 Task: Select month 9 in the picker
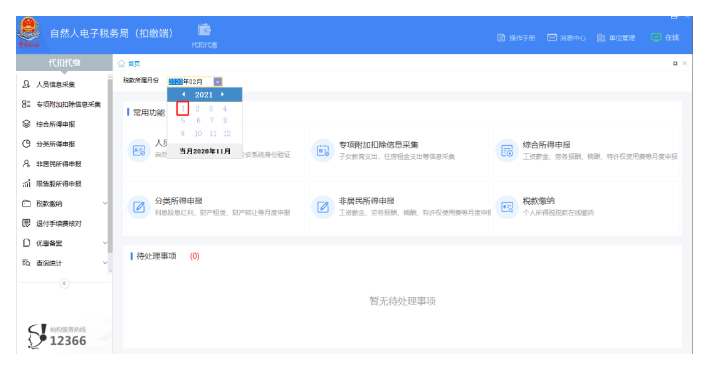183,134
